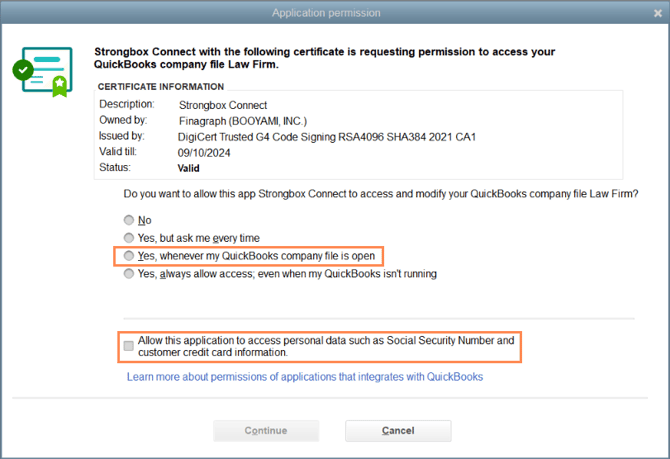
Task: Click the CERTIFICATE INFORMATION heading
Action: 161,87
